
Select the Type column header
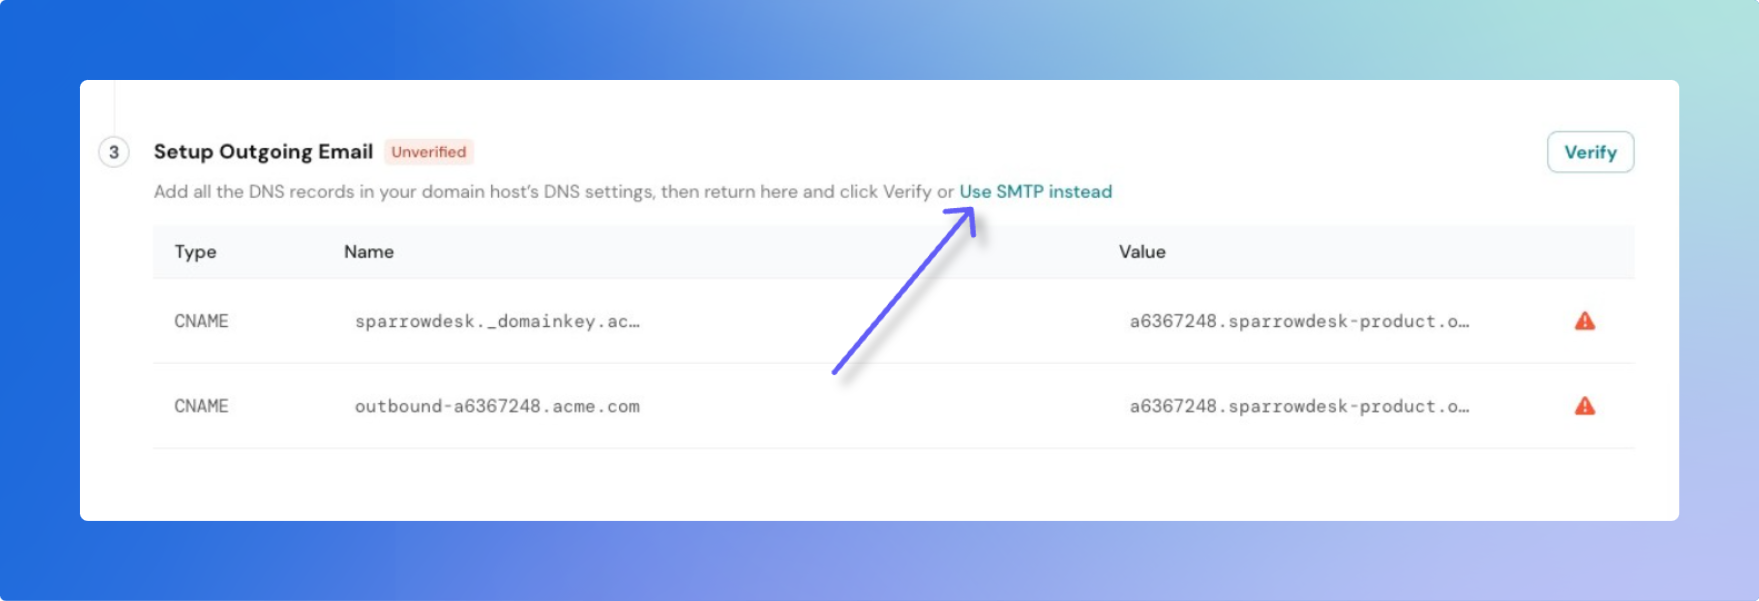coord(195,252)
